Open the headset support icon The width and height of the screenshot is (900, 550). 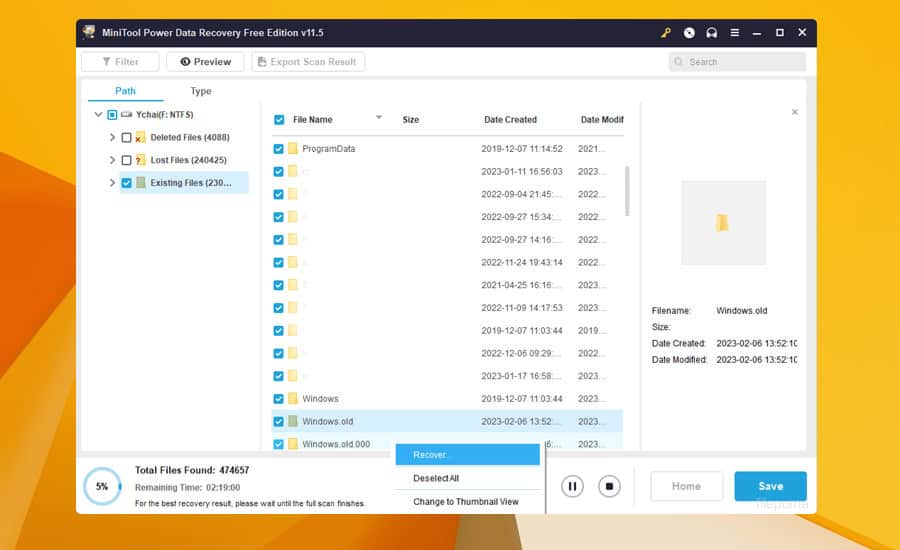[x=712, y=33]
